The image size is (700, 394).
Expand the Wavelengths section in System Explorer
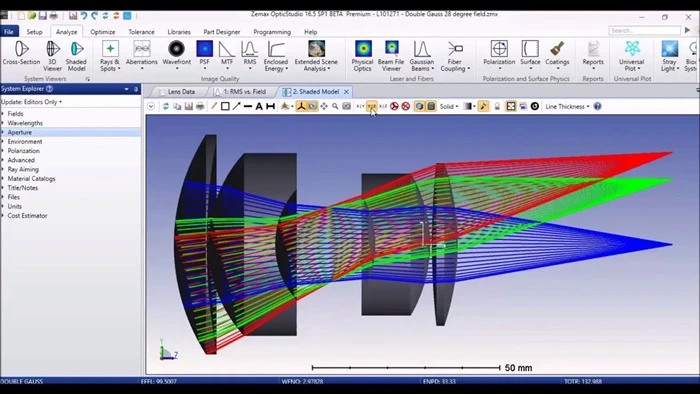click(x=25, y=123)
